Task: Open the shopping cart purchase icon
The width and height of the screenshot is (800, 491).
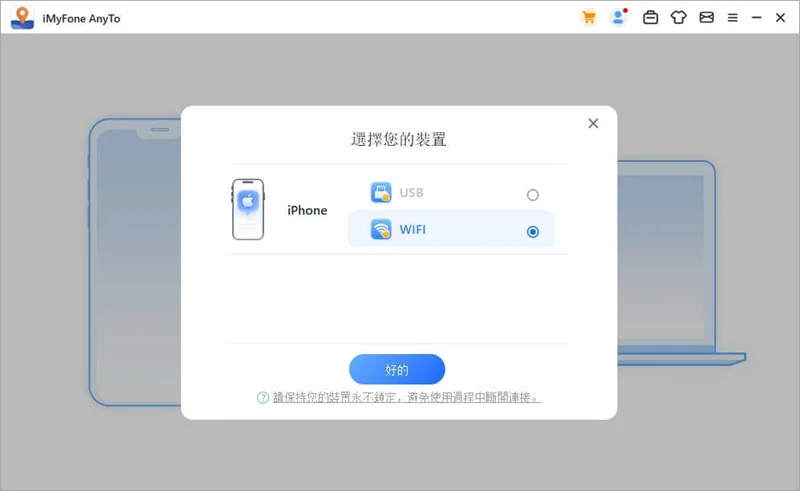Action: click(589, 18)
